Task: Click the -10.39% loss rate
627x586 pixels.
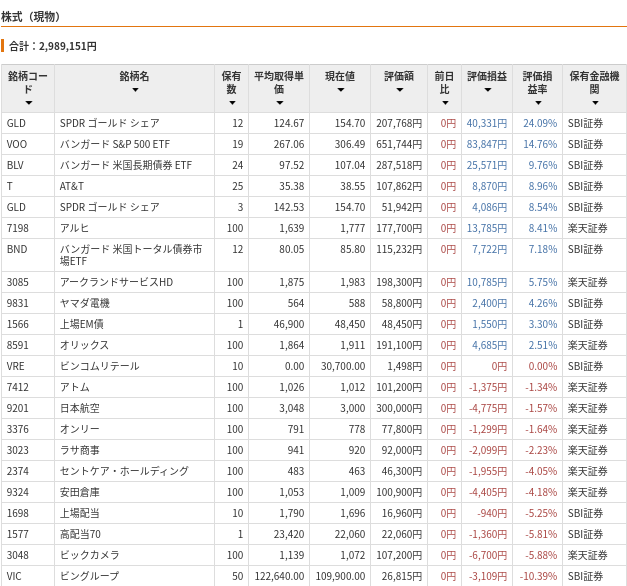Action: 538,576
